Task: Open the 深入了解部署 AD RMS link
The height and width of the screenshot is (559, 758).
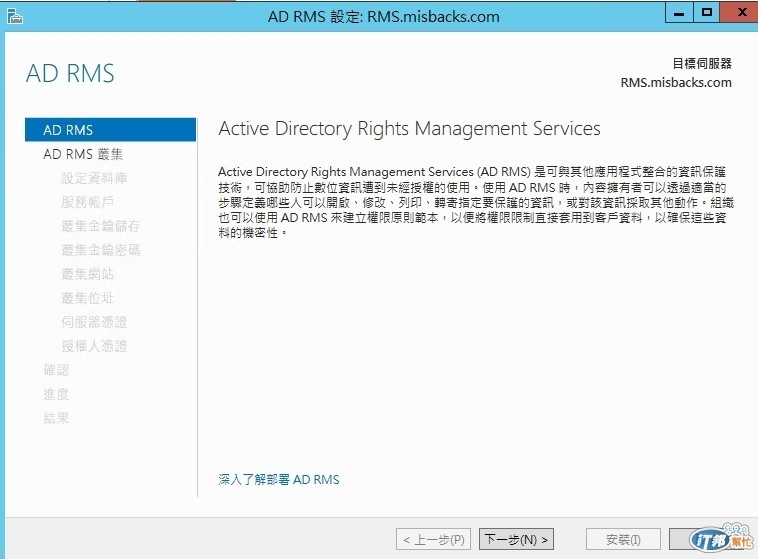Action: click(279, 480)
